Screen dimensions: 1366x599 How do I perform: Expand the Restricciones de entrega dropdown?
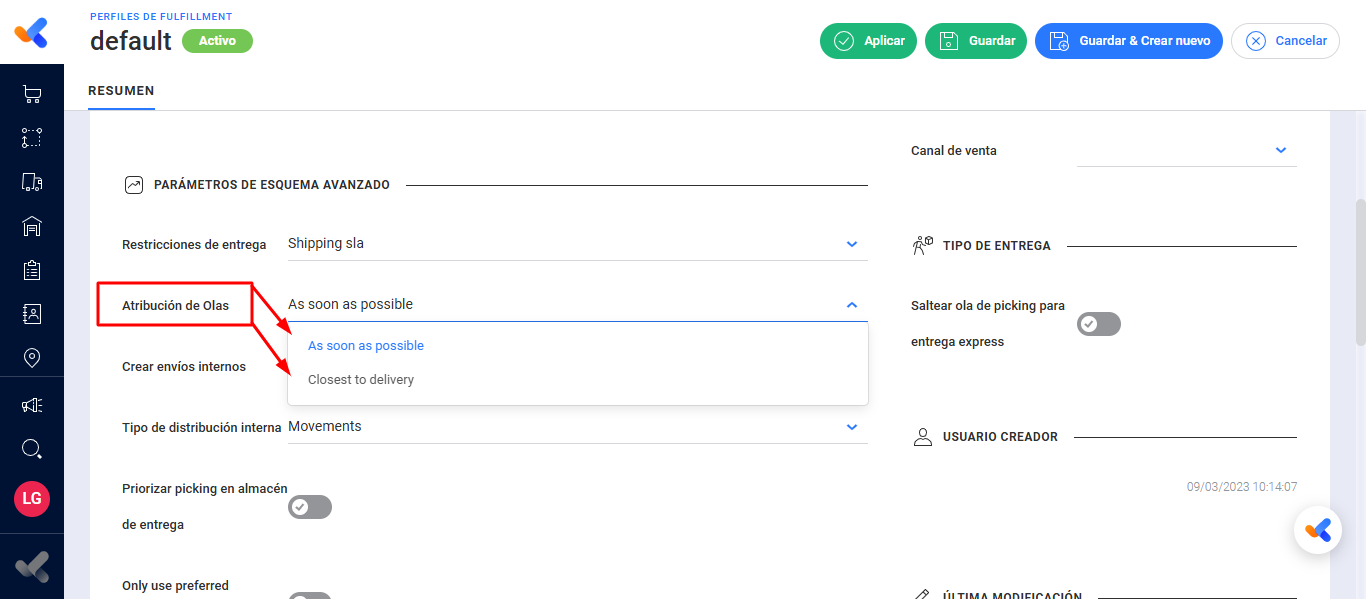pyautogui.click(x=852, y=244)
